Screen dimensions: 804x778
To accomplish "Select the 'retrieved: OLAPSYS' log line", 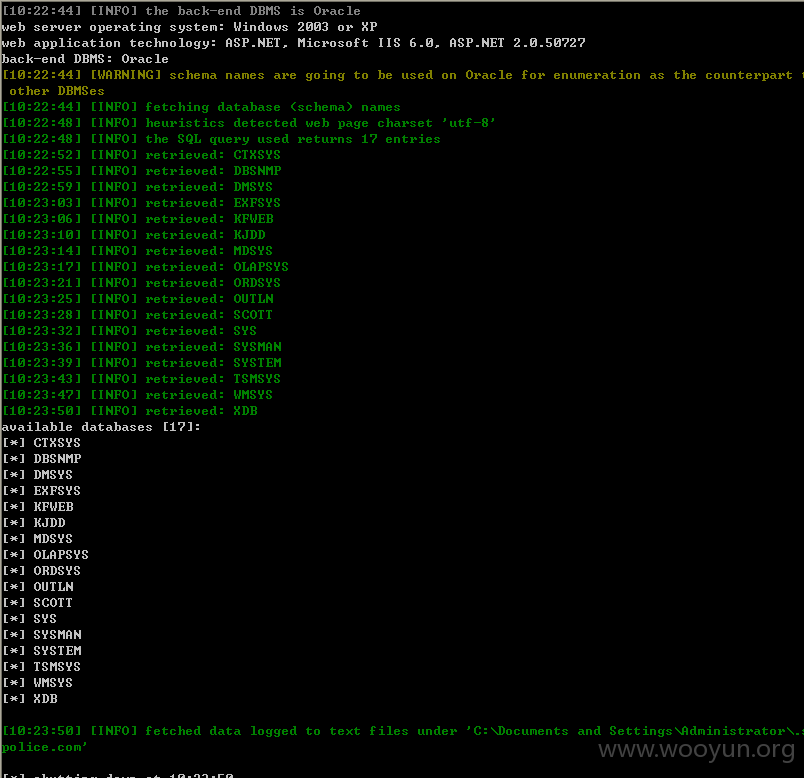I will pos(145,267).
